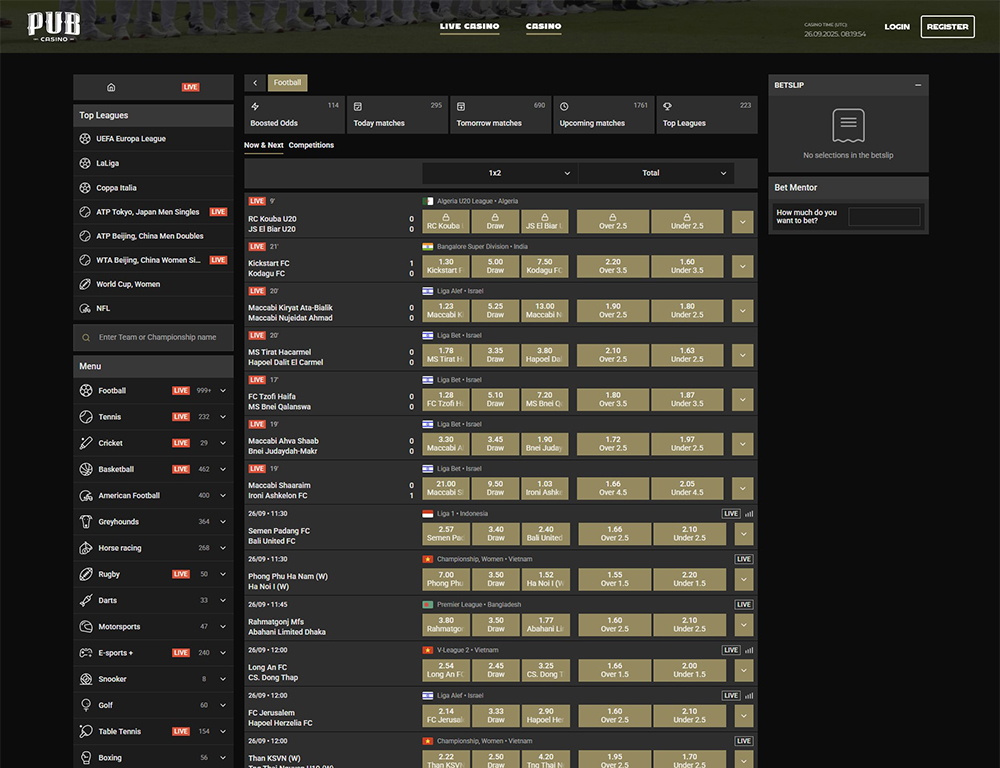The width and height of the screenshot is (1000, 768).
Task: Click the Login link
Action: point(897,27)
